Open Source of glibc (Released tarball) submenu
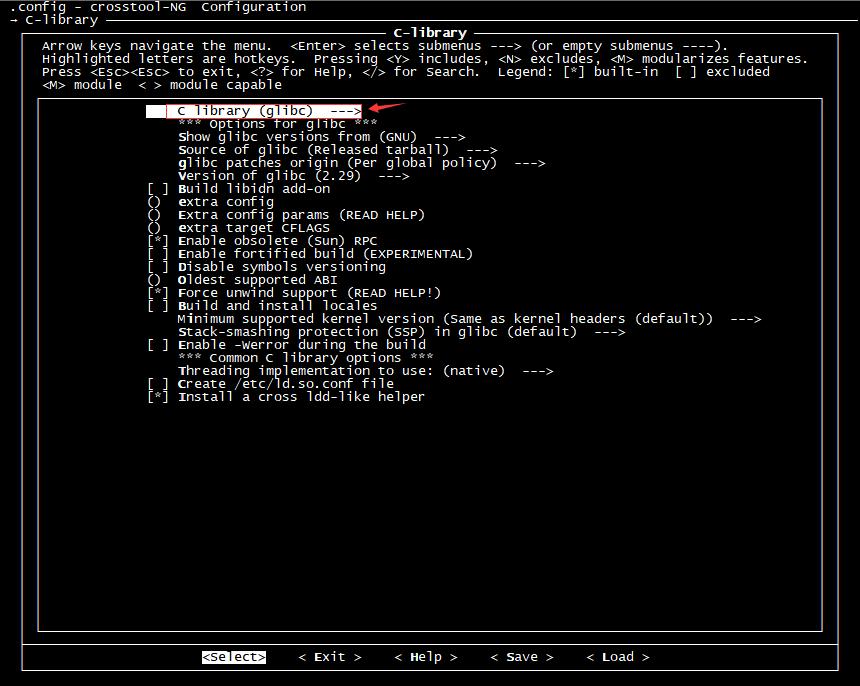The height and width of the screenshot is (686, 860). 337,150
